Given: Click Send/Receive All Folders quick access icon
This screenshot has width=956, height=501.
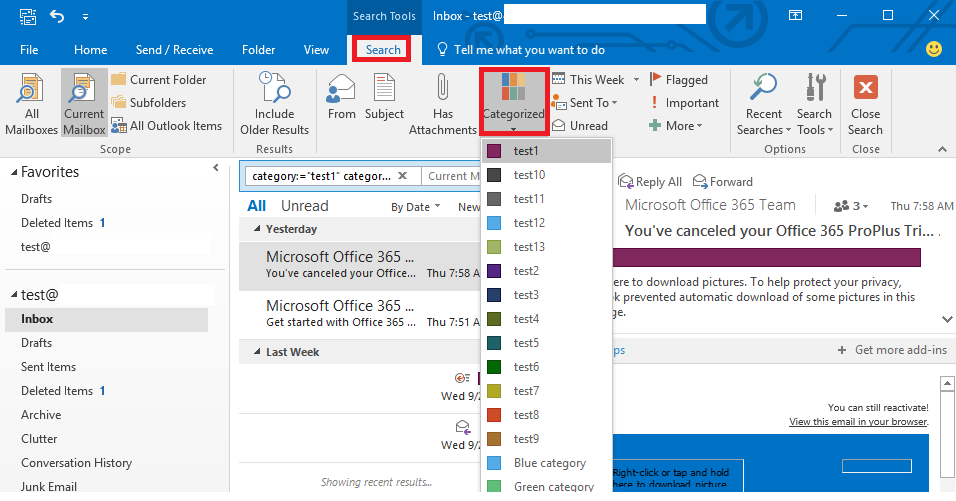Looking at the screenshot, I should pos(28,16).
